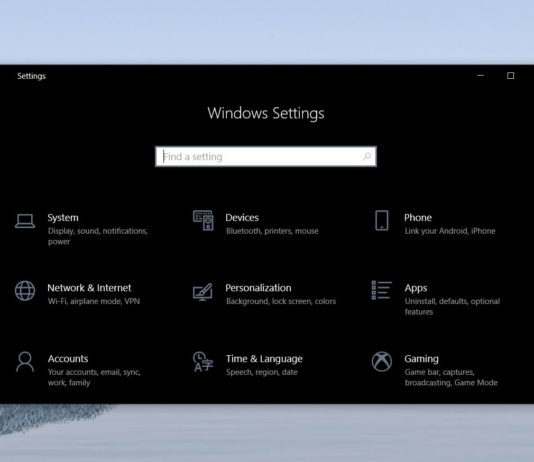Screen dimensions: 534x462
Task: Open the Devices keyboard and speaker icon
Action: tap(203, 220)
